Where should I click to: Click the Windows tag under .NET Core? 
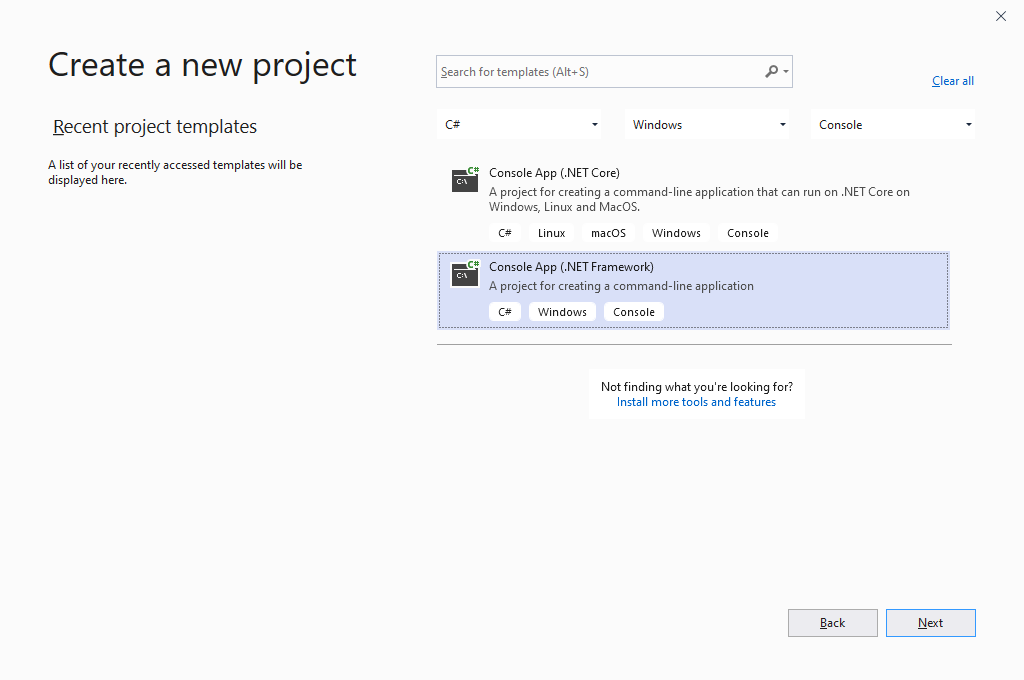[x=676, y=233]
